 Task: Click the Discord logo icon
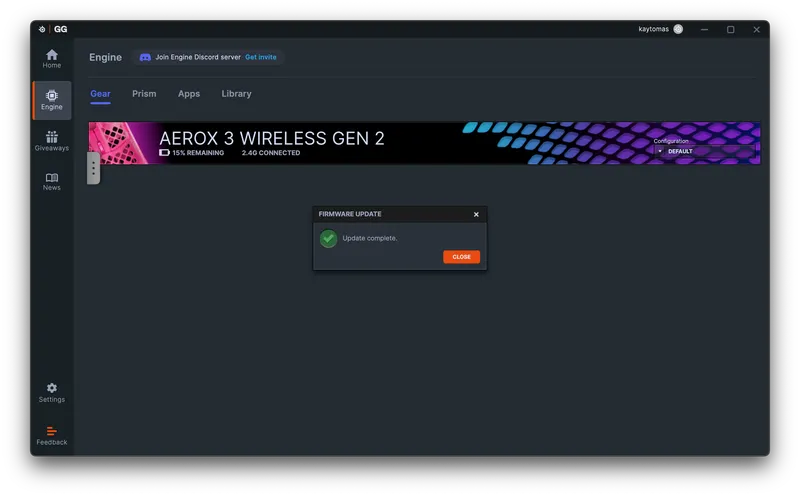[145, 57]
